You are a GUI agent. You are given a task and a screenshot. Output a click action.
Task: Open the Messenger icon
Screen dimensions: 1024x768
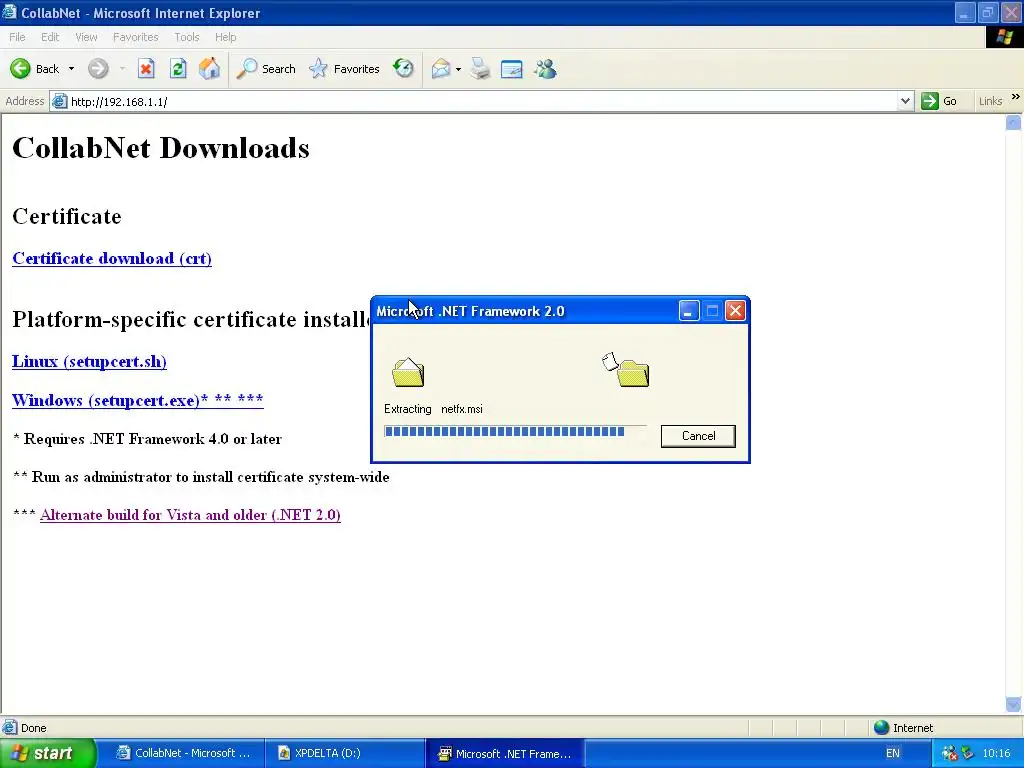[545, 69]
